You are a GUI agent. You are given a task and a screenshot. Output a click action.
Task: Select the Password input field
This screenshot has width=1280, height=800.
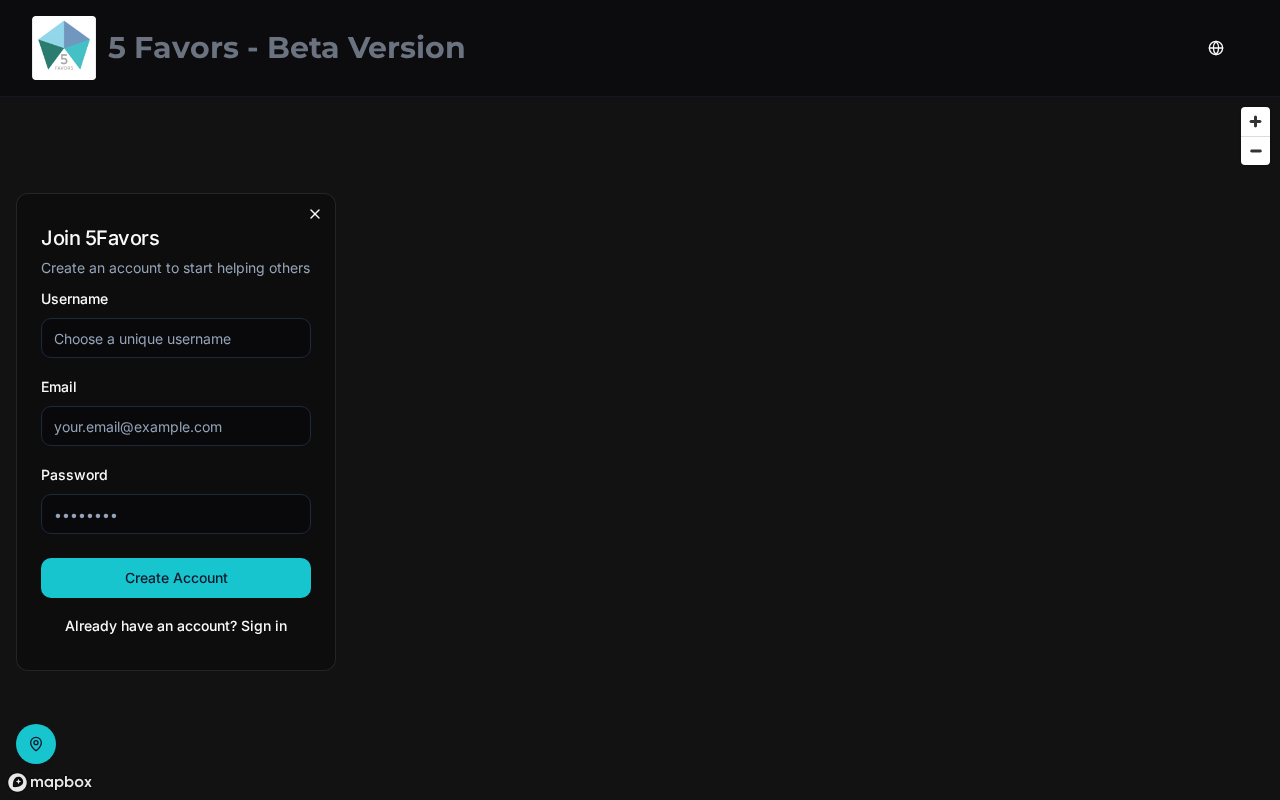(176, 514)
